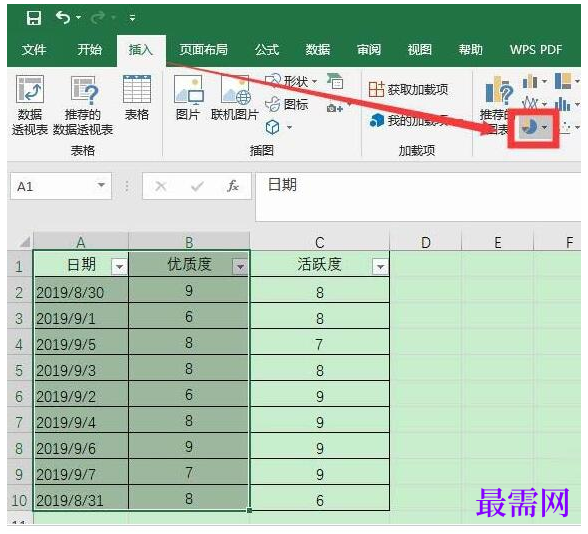Open the 公式 ribbon tab

267,50
